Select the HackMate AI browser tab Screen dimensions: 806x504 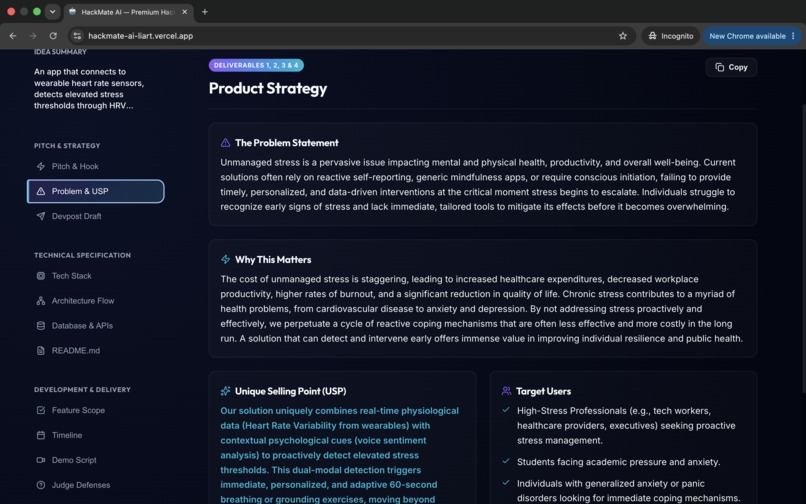(129, 12)
